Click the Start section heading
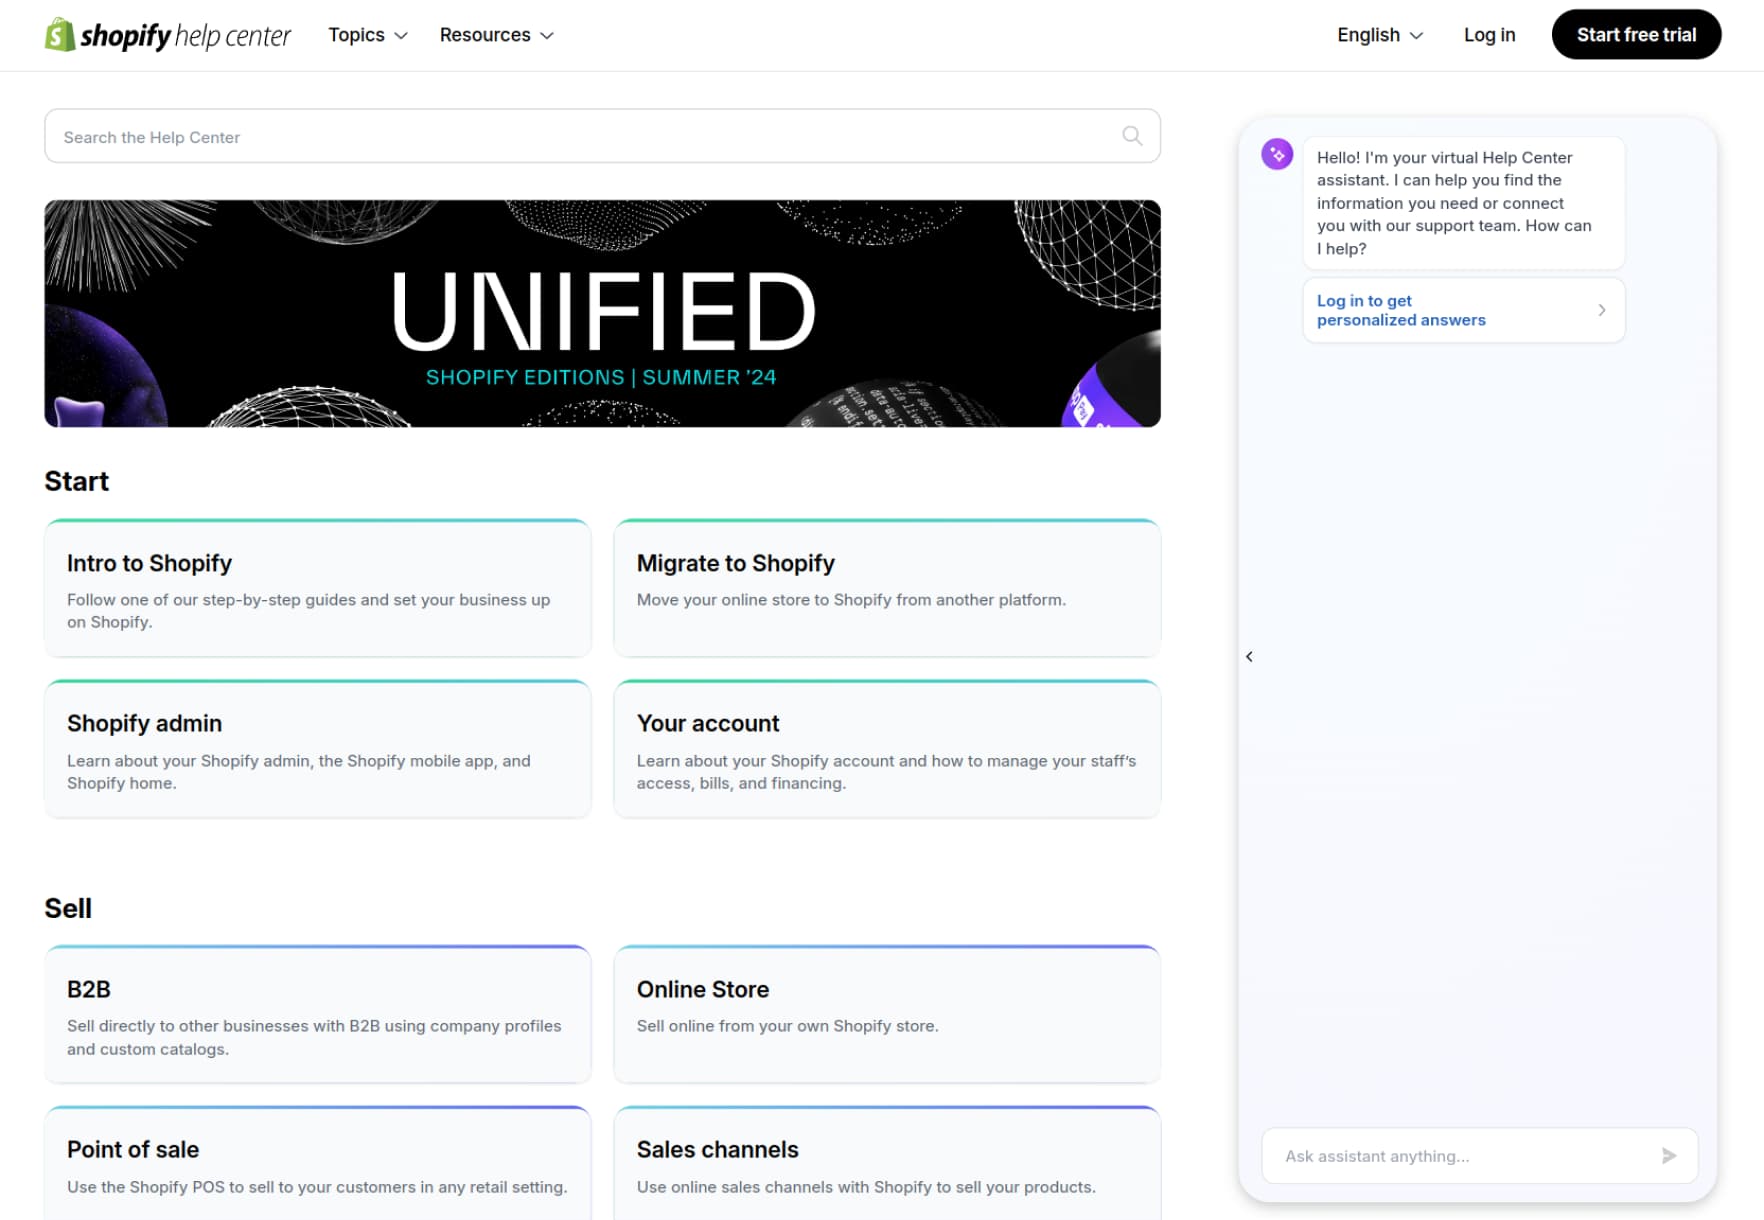The height and width of the screenshot is (1220, 1764). pyautogui.click(x=76, y=481)
